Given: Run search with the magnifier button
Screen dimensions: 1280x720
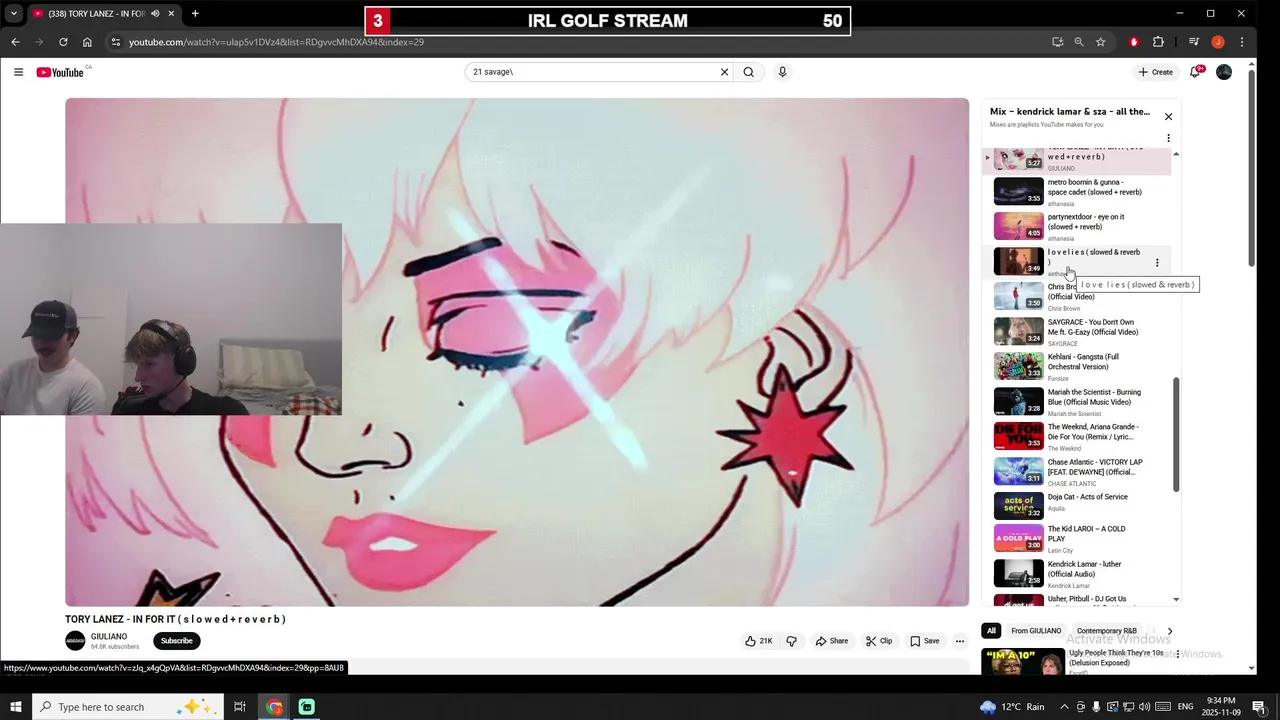Looking at the screenshot, I should (748, 72).
